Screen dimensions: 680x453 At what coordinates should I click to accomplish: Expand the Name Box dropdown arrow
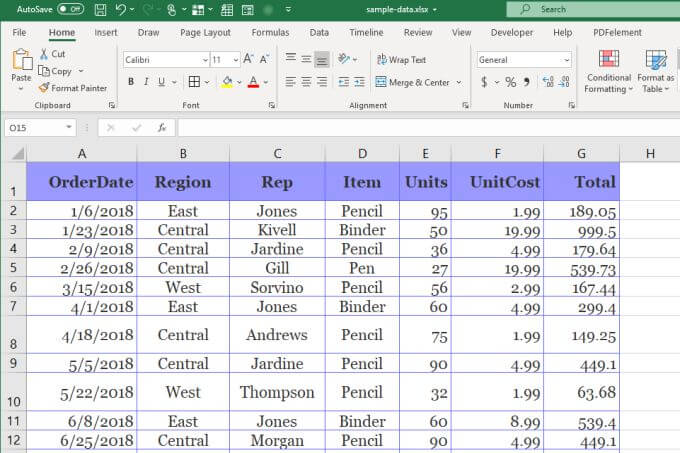pyautogui.click(x=69, y=128)
